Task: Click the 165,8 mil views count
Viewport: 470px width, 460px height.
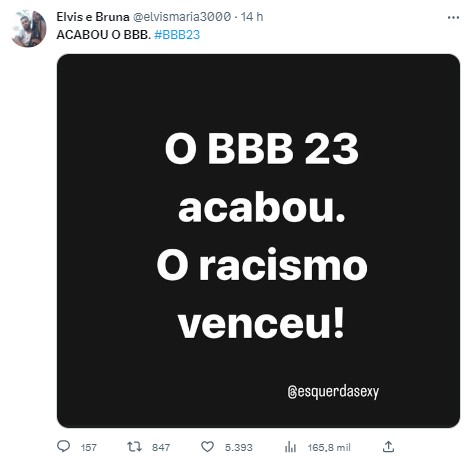Action: click(x=329, y=447)
